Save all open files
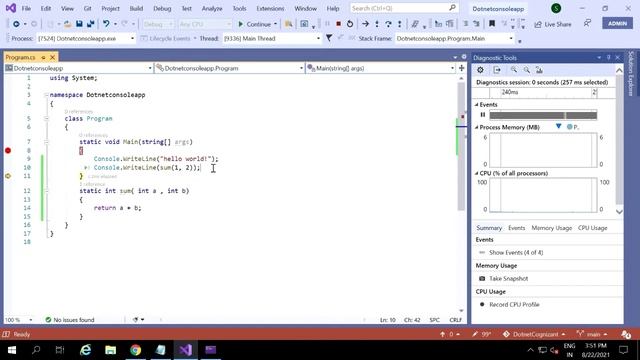This screenshot has height=360, width=640. 90,24
